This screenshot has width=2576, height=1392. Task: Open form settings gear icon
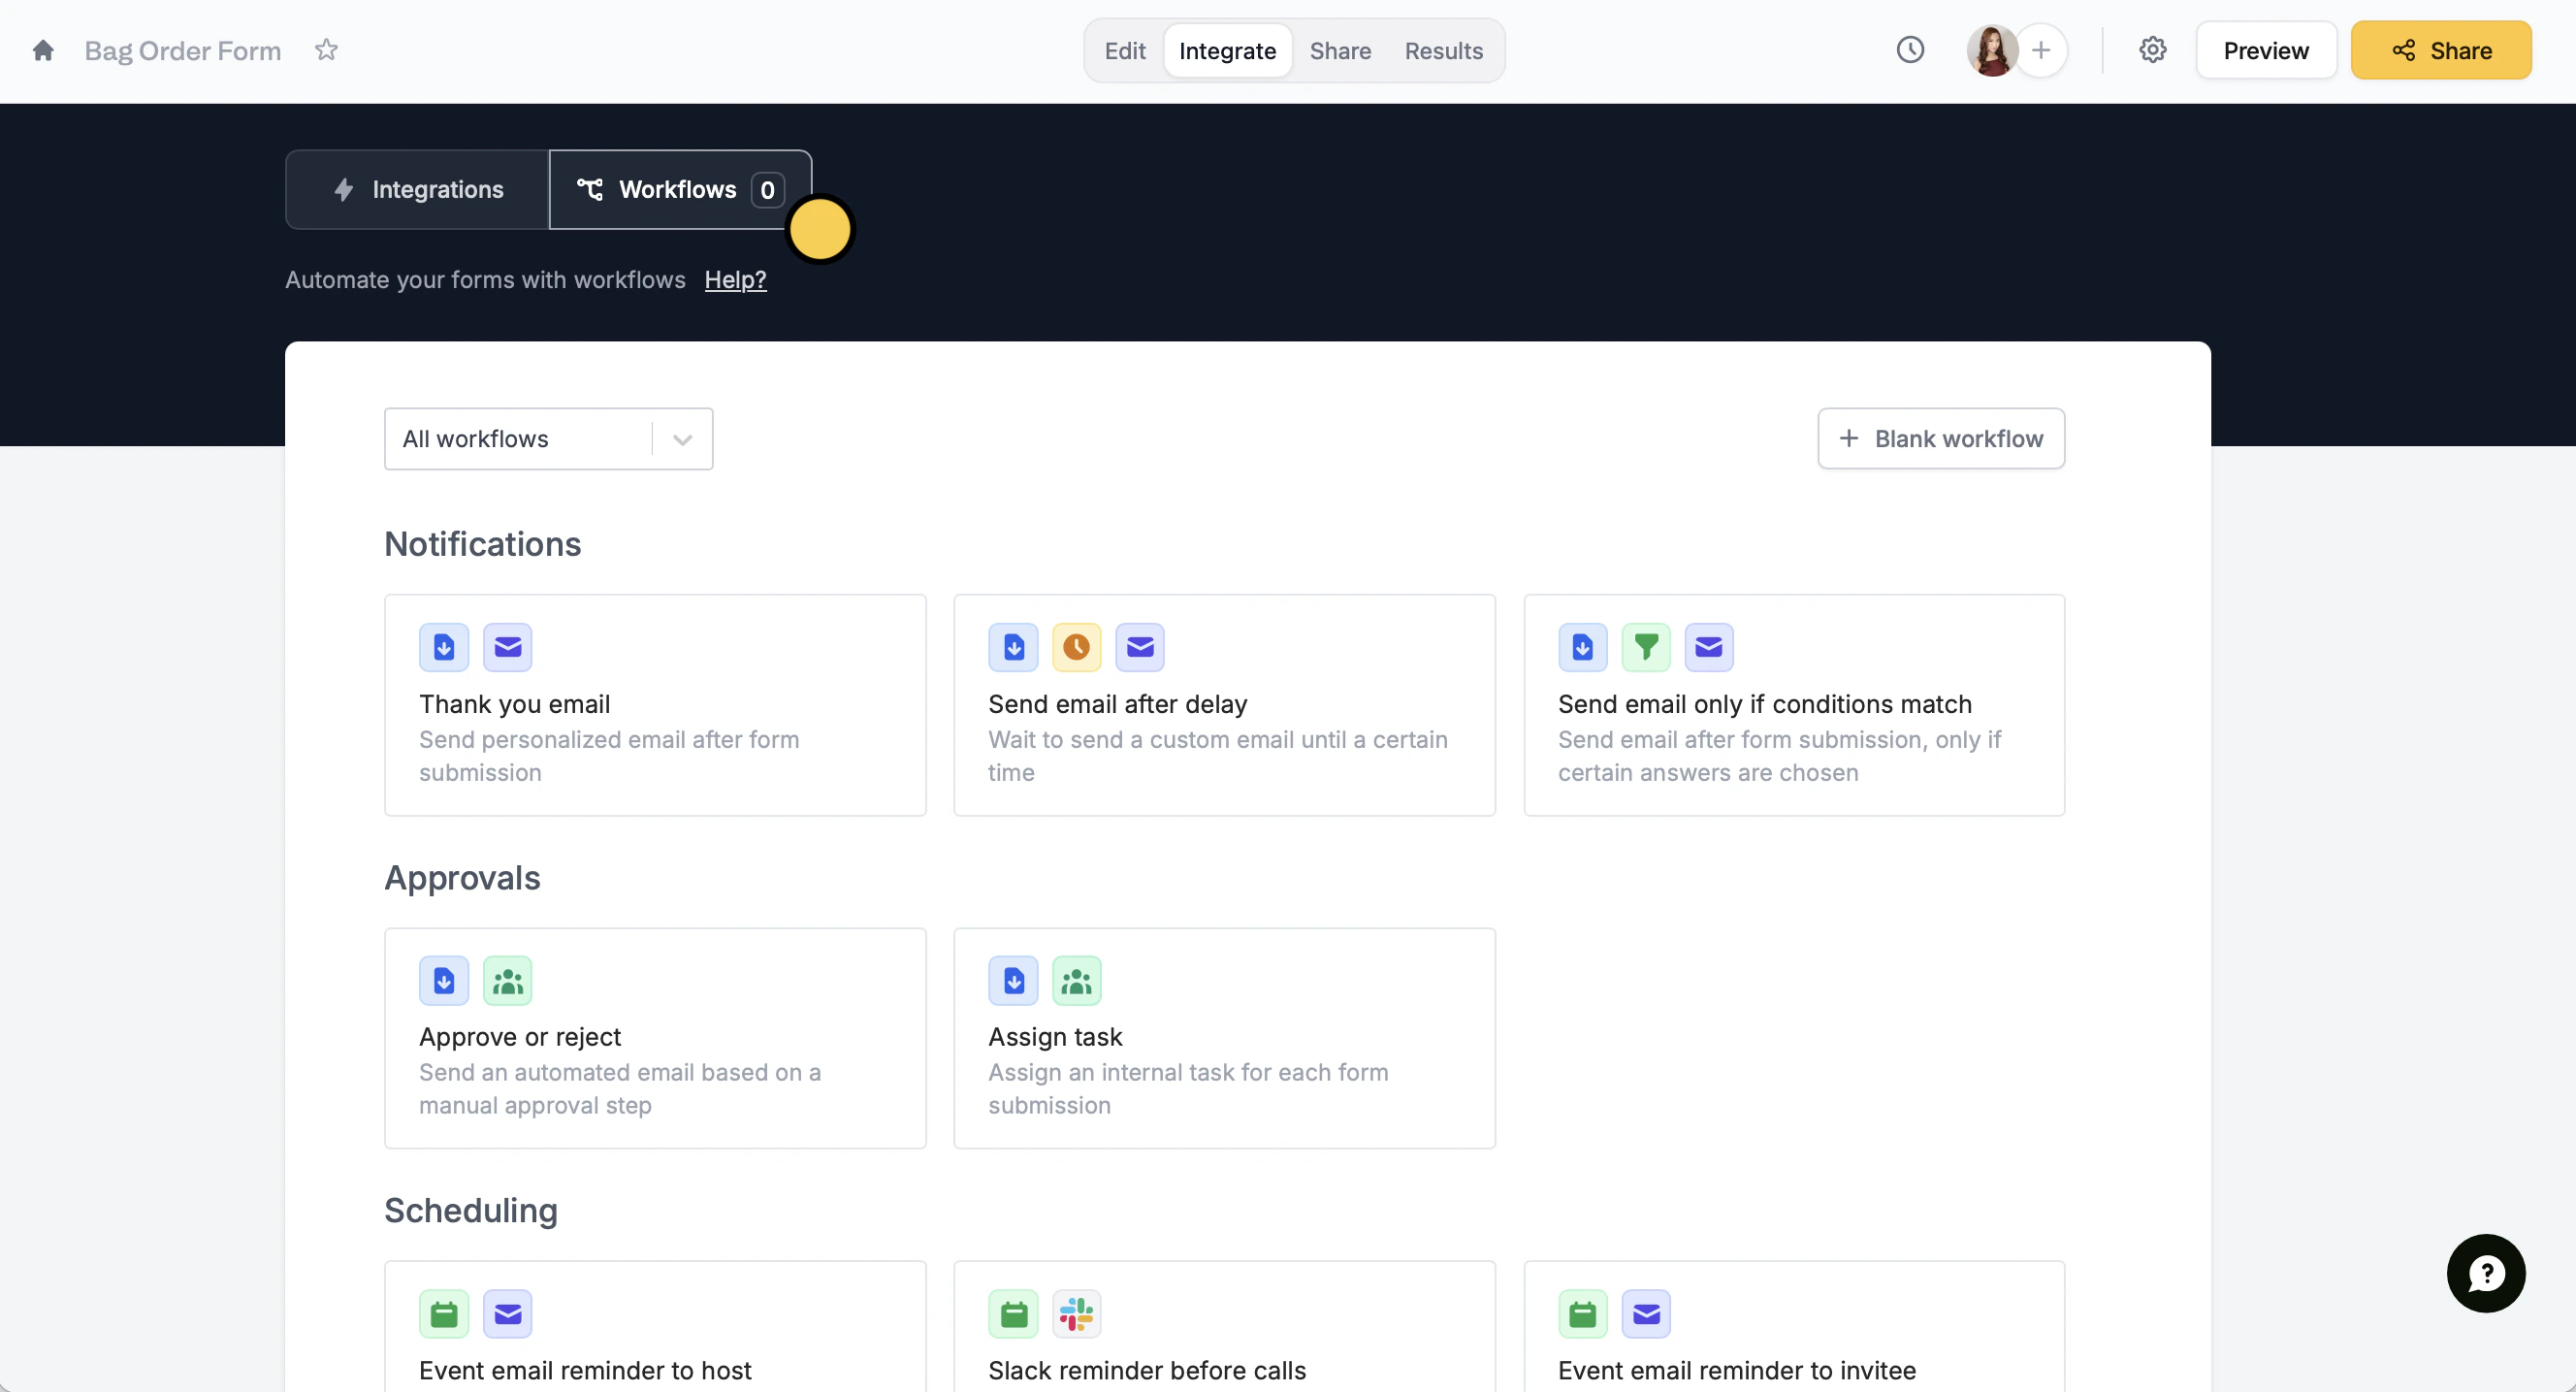(x=2152, y=50)
